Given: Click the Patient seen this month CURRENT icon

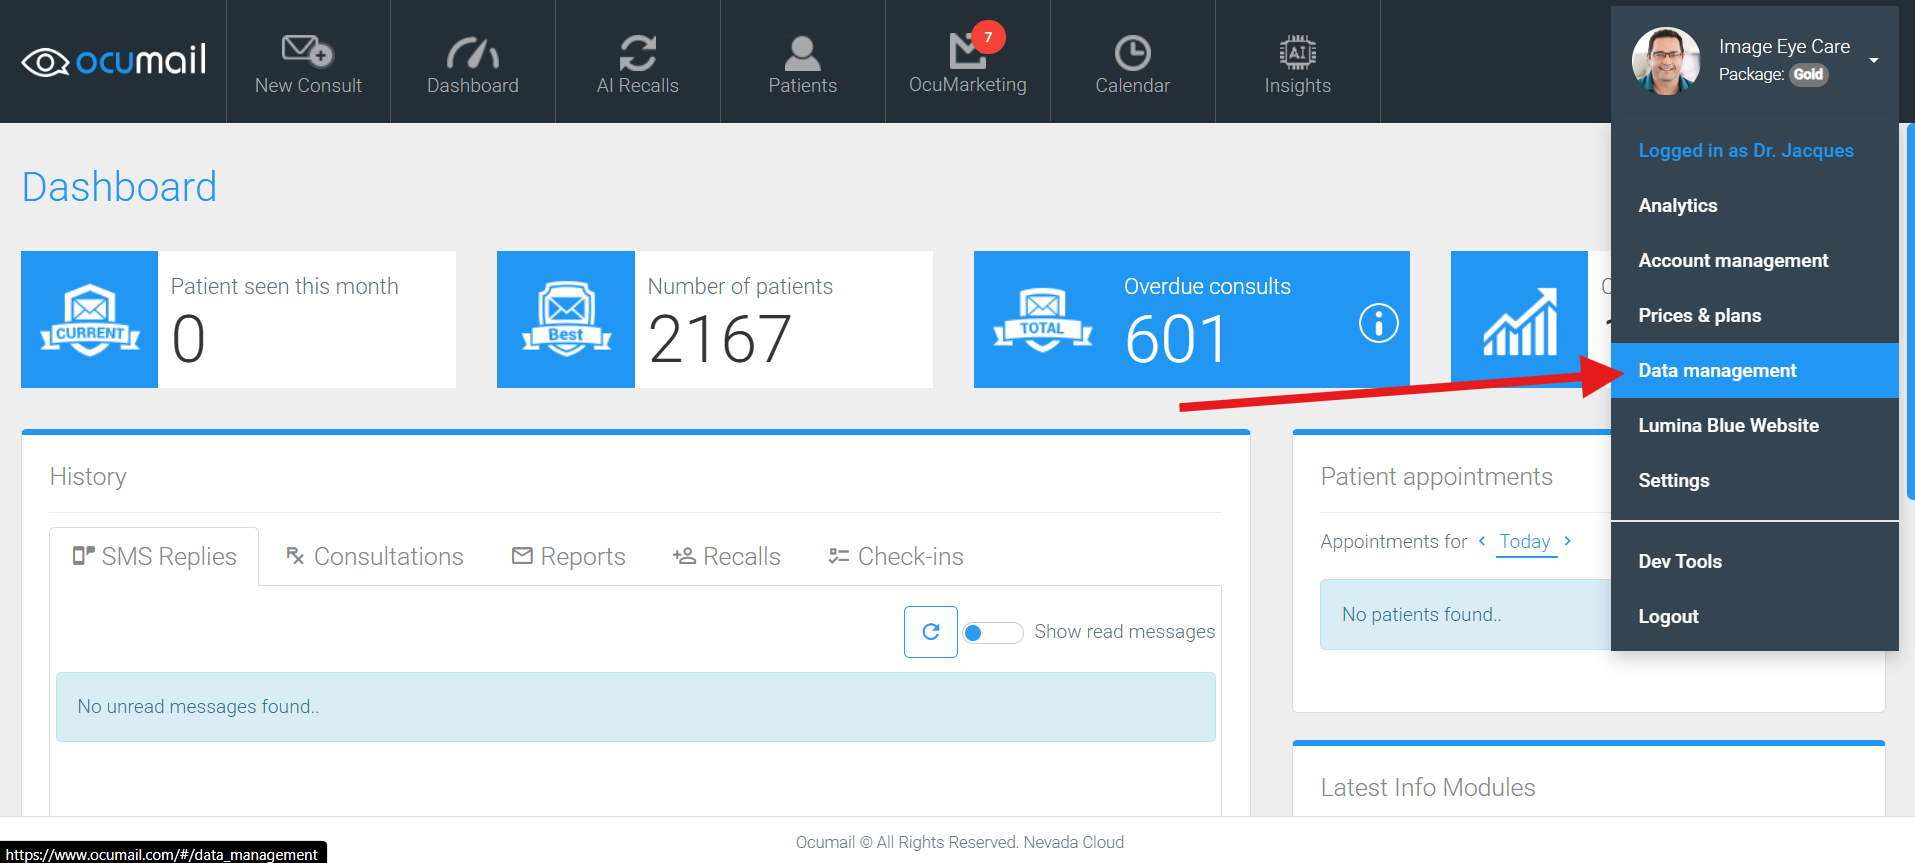Looking at the screenshot, I should (x=90, y=319).
